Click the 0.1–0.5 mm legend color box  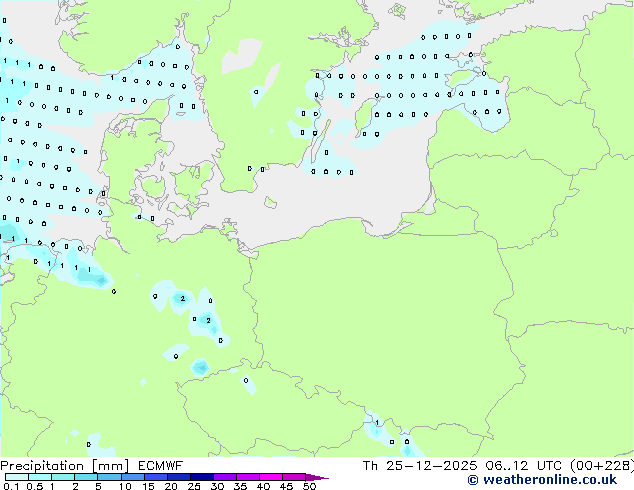[x=17, y=477]
